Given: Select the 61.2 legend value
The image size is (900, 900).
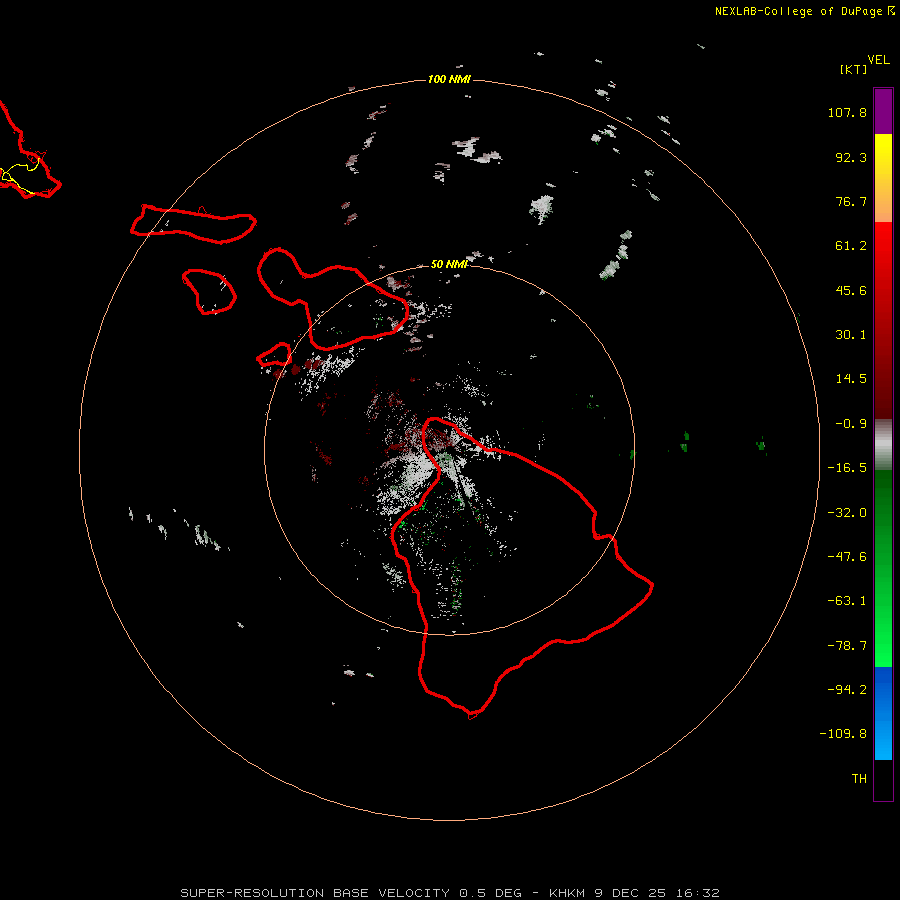Looking at the screenshot, I should [x=851, y=246].
